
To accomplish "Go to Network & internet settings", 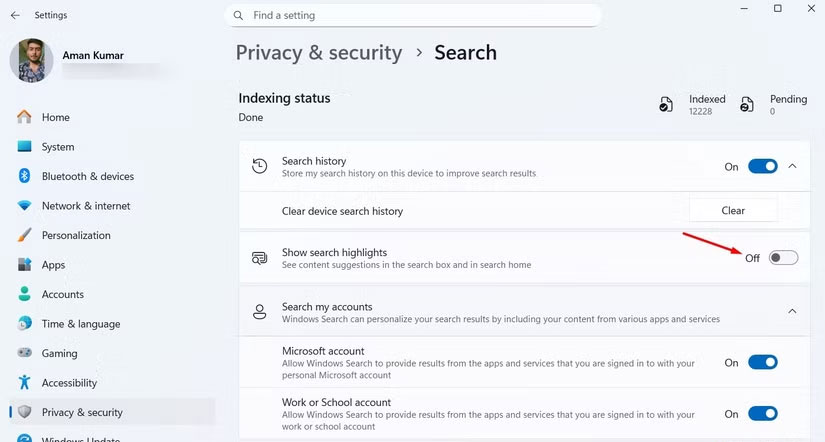I will (x=86, y=206).
